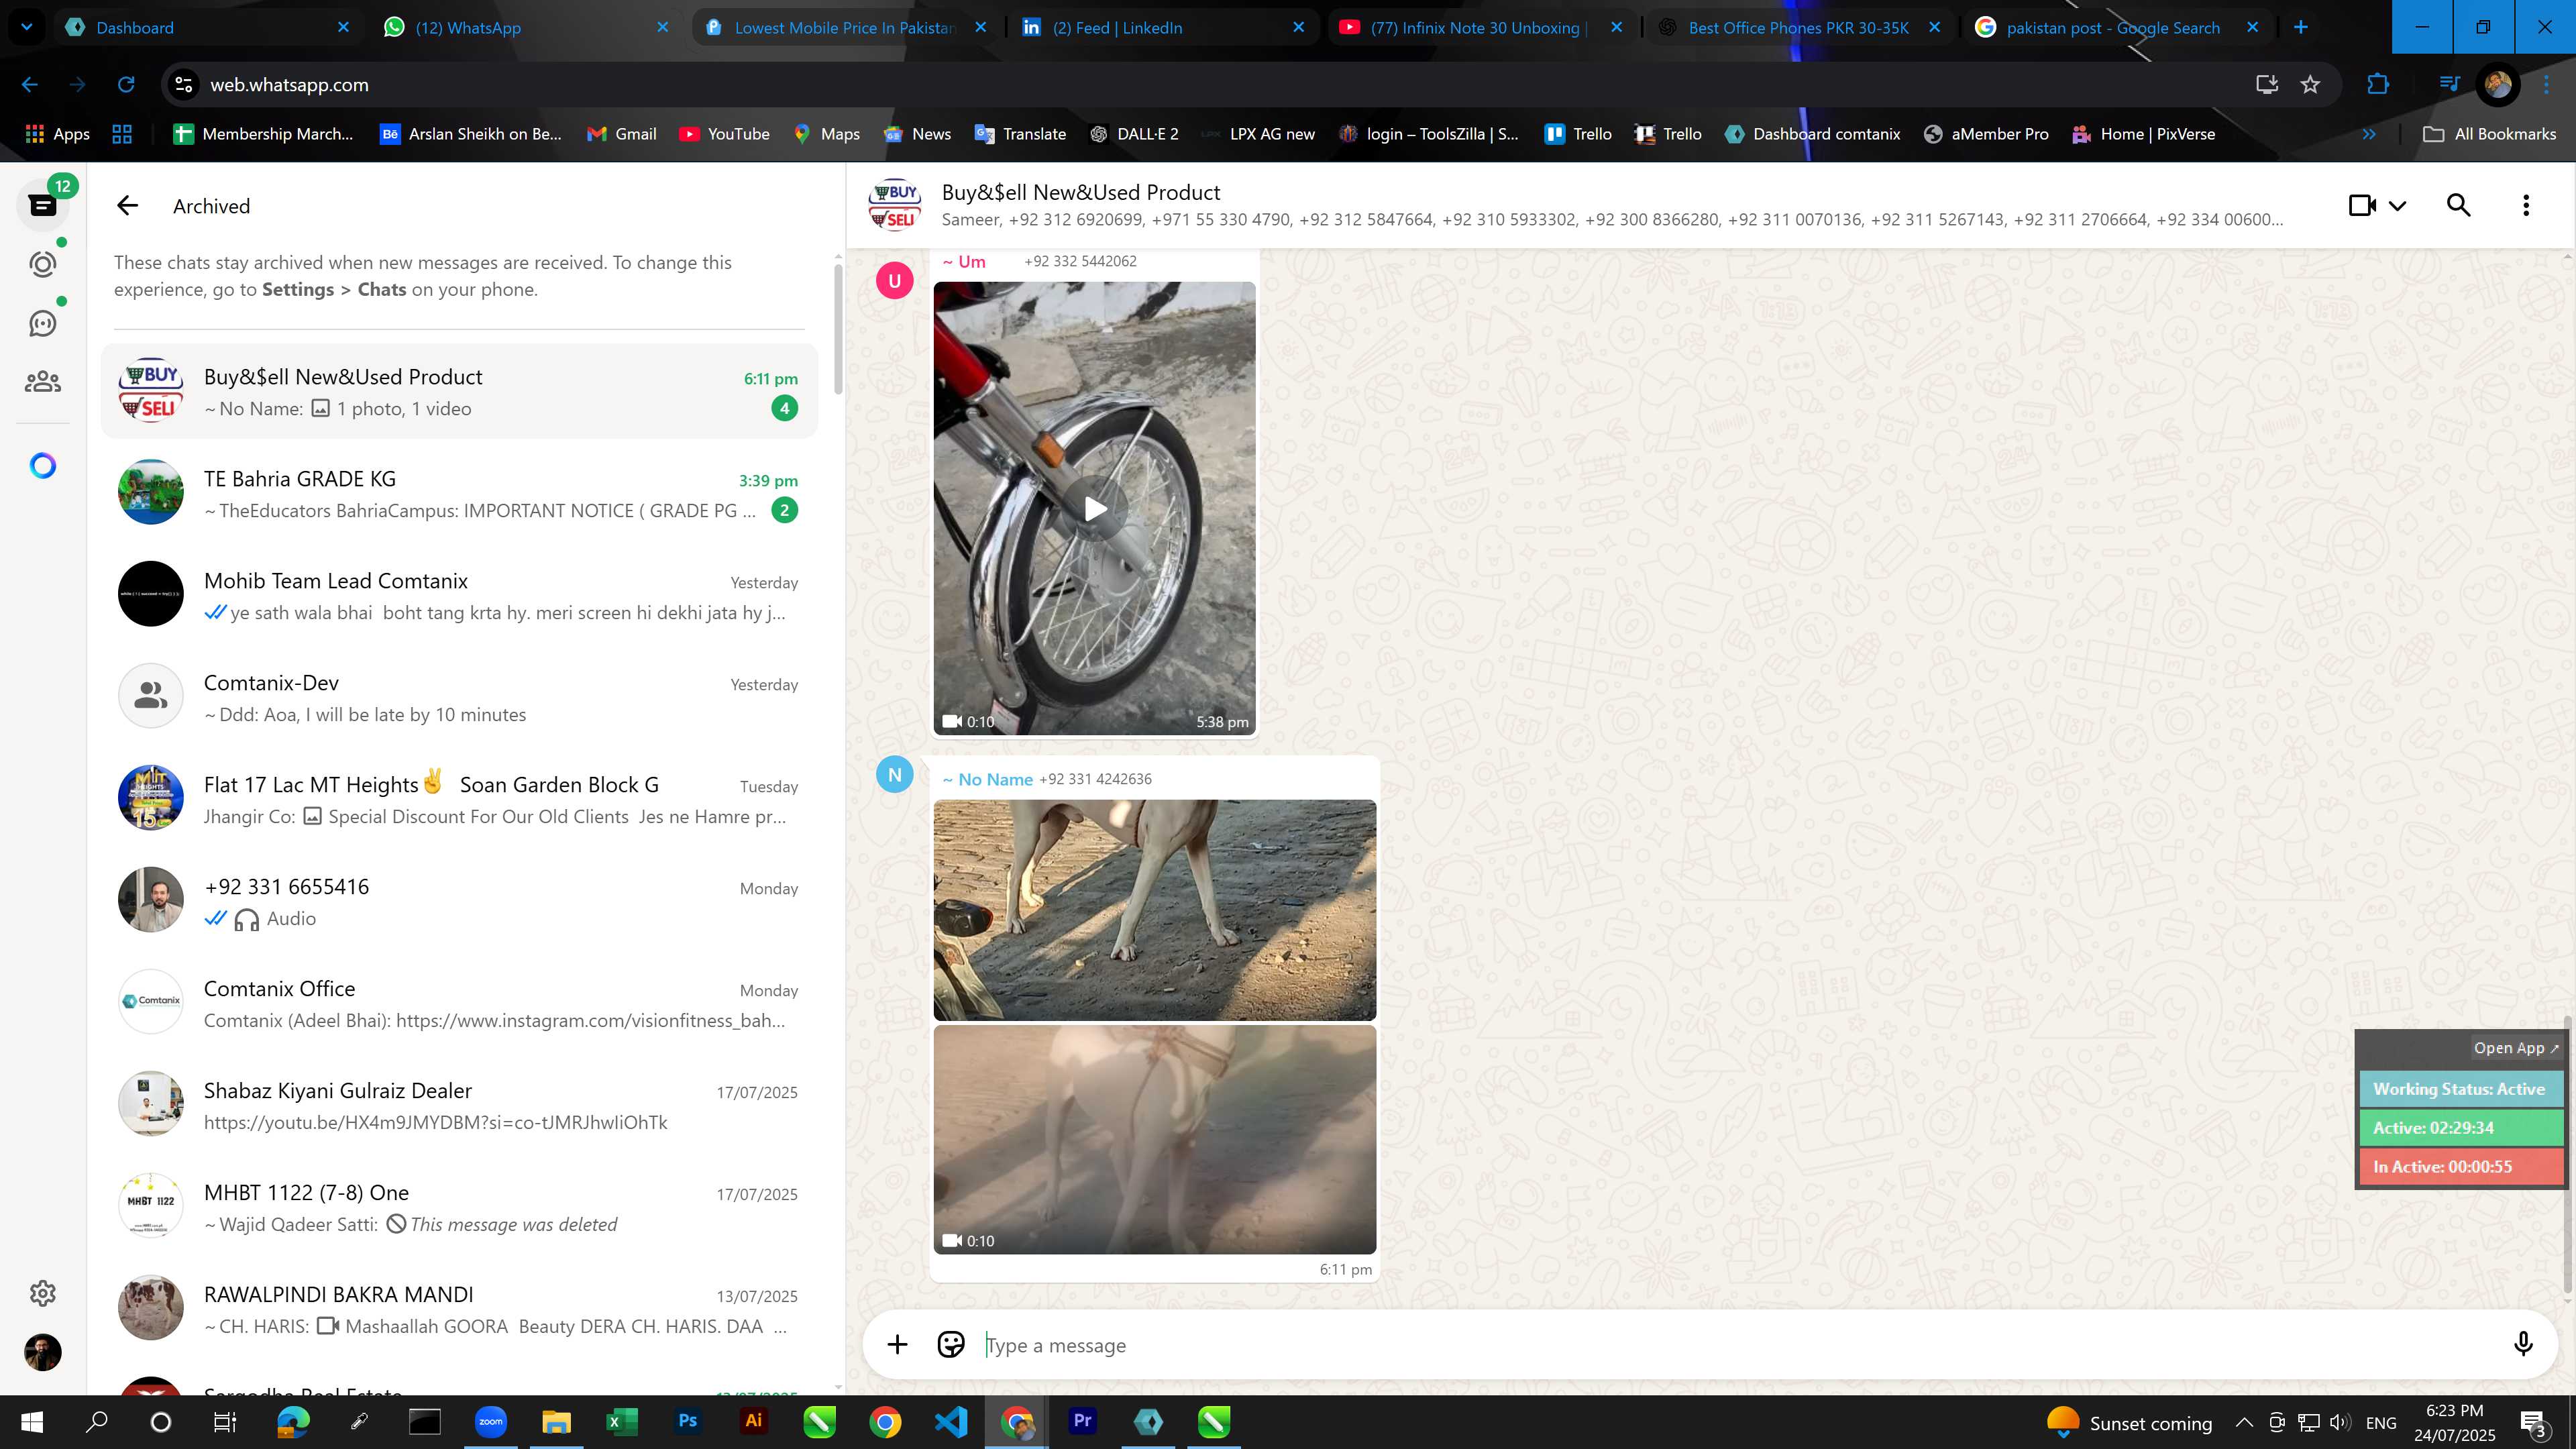The image size is (2576, 1449).
Task: Open the All Bookmarks folder
Action: coord(2490,134)
